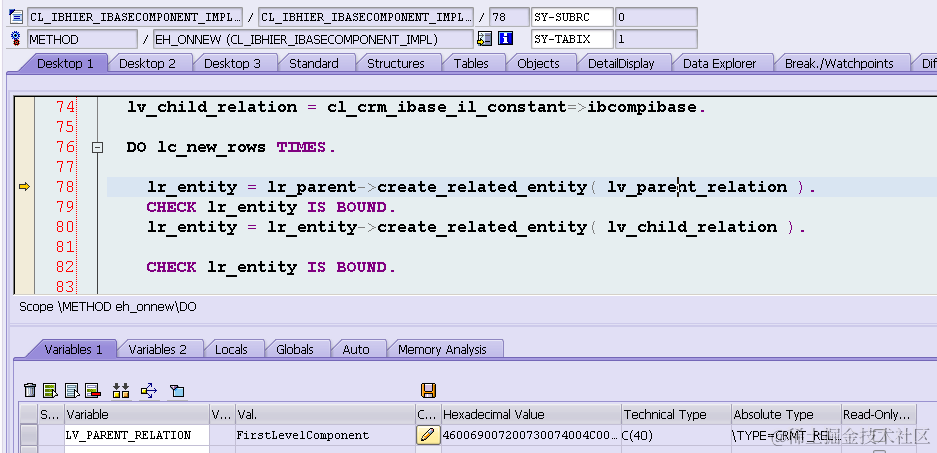Click the SY-TABIX value field showing 1
937x453 pixels.
(x=656, y=39)
